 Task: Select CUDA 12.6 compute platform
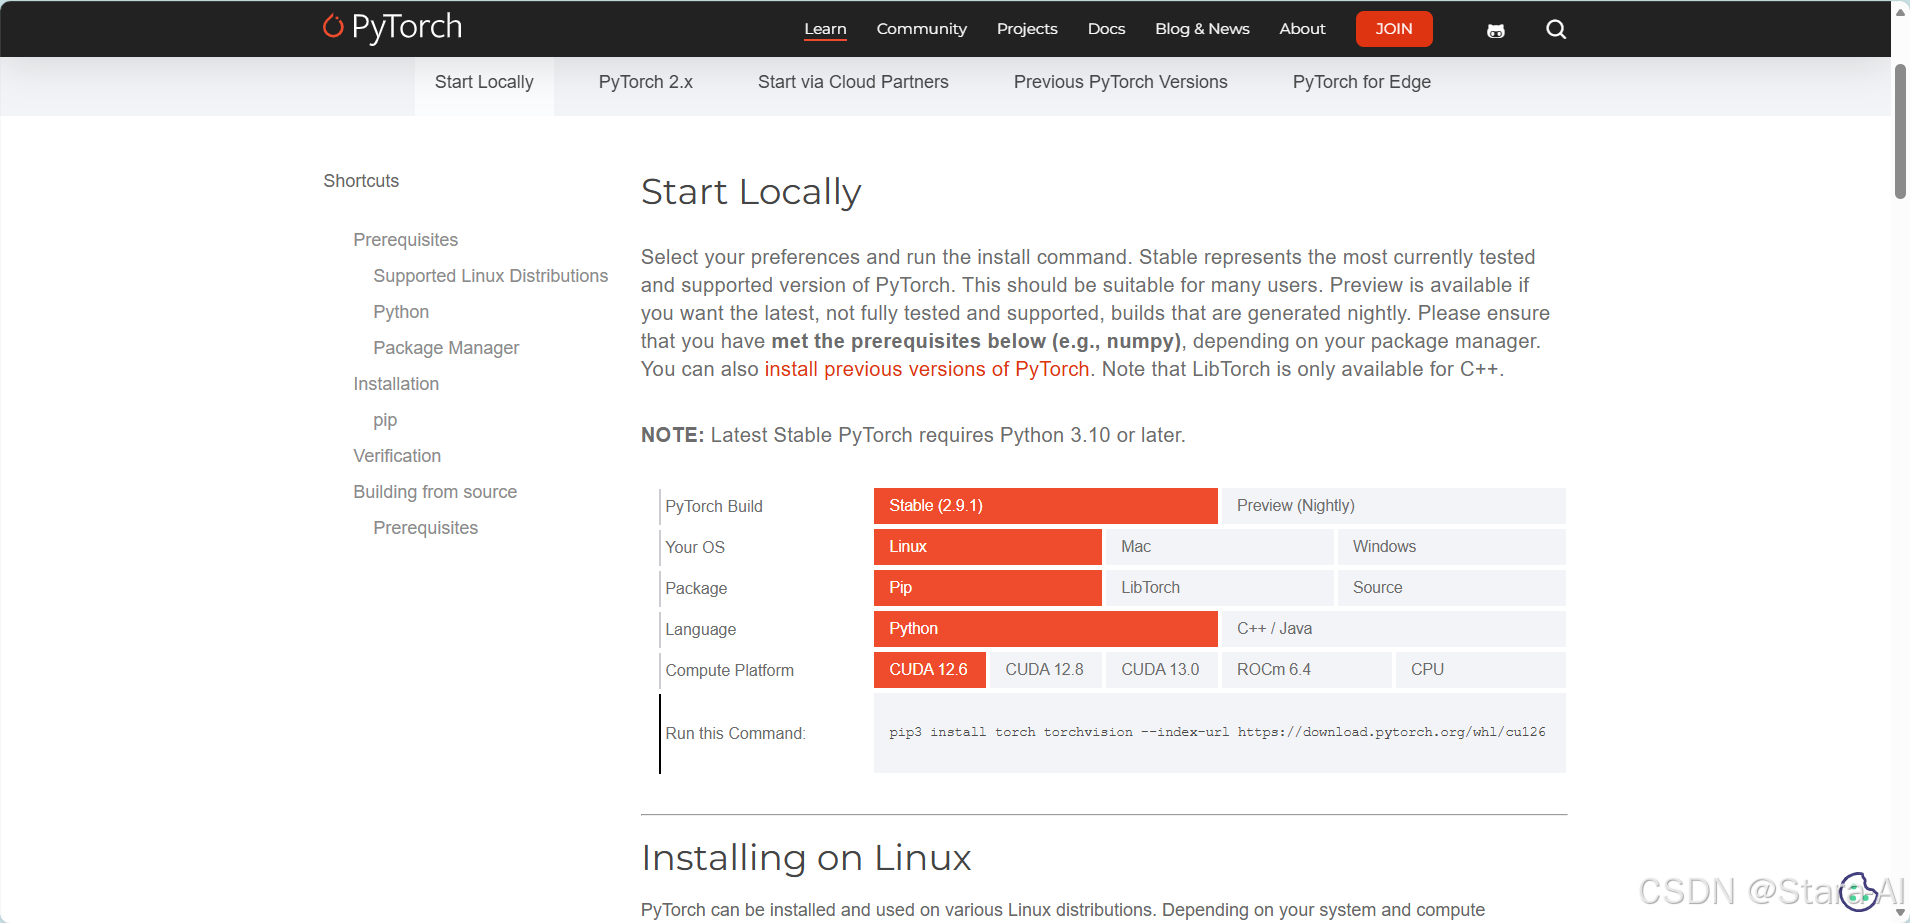929,670
